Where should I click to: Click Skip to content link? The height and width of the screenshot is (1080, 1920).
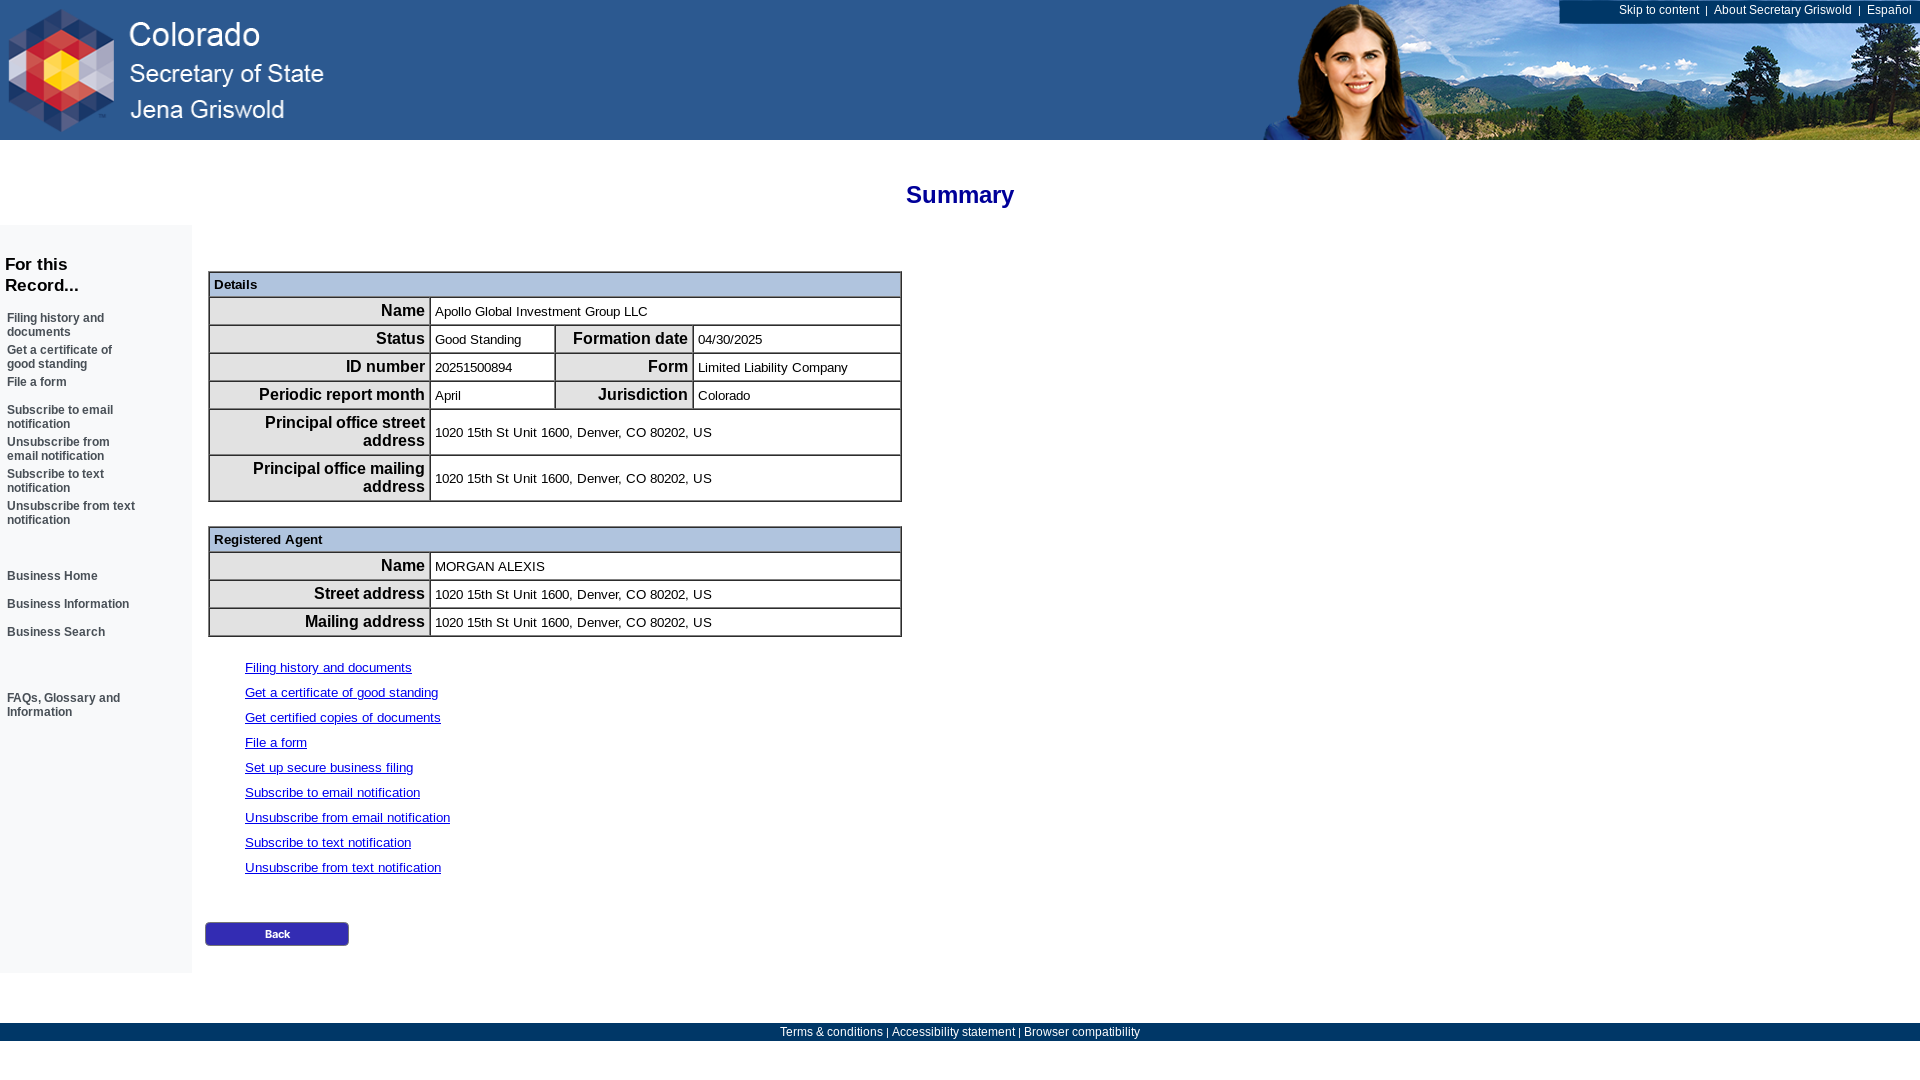tap(1658, 10)
